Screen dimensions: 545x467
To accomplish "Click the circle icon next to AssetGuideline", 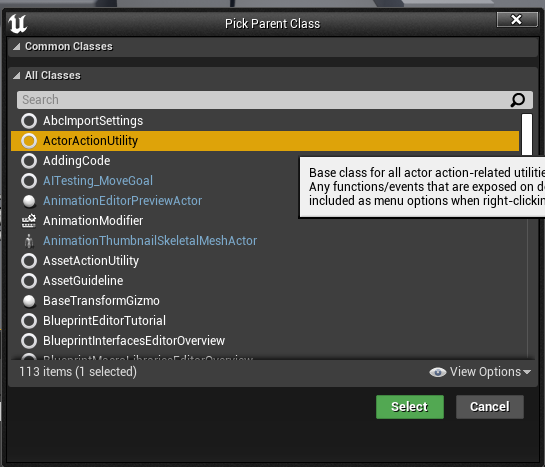I will (x=29, y=281).
